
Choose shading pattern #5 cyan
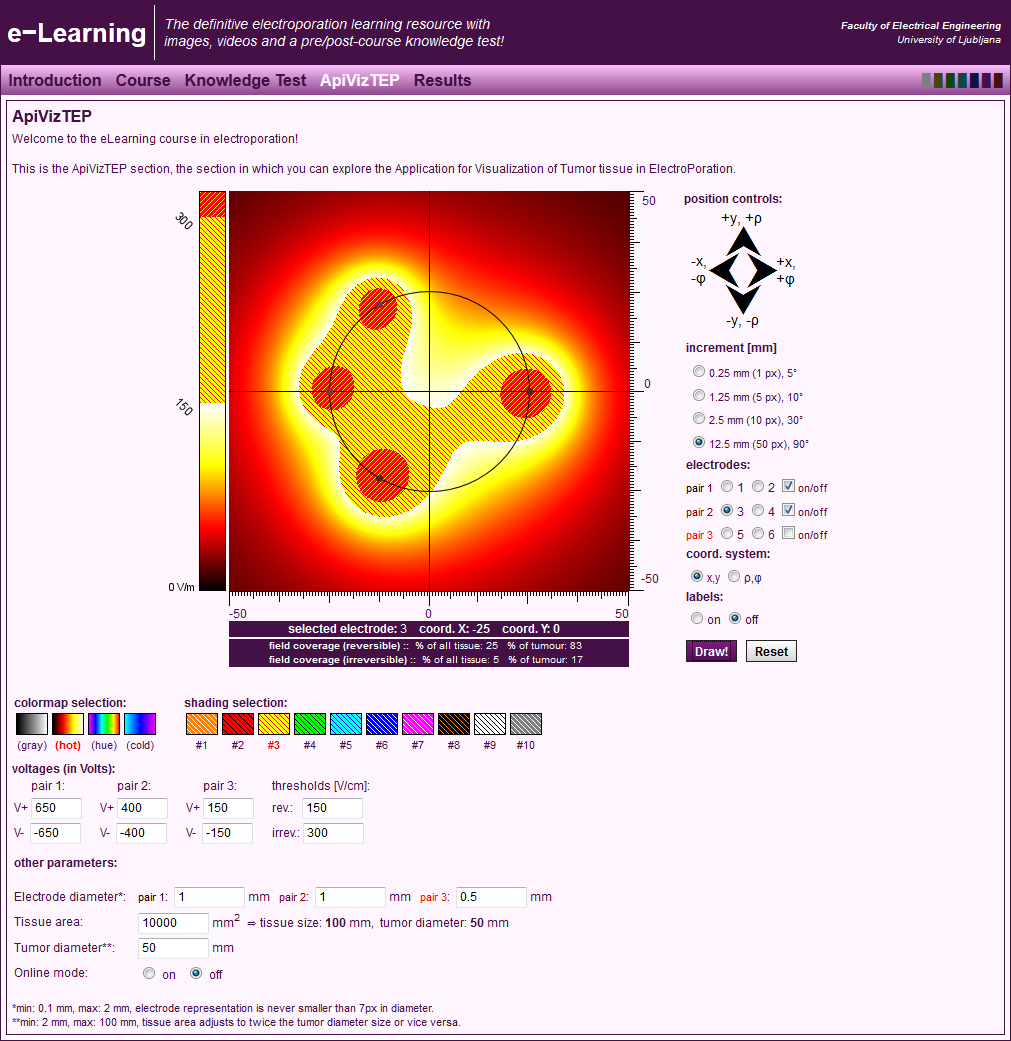pos(346,724)
